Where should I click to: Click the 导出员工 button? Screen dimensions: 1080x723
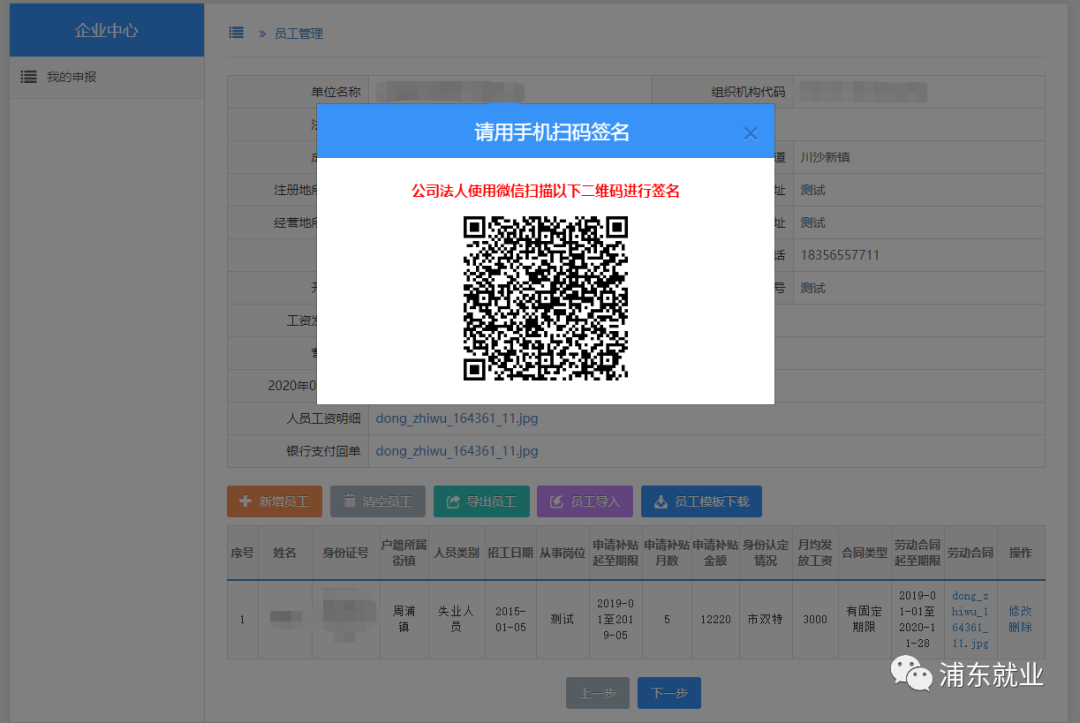(481, 501)
